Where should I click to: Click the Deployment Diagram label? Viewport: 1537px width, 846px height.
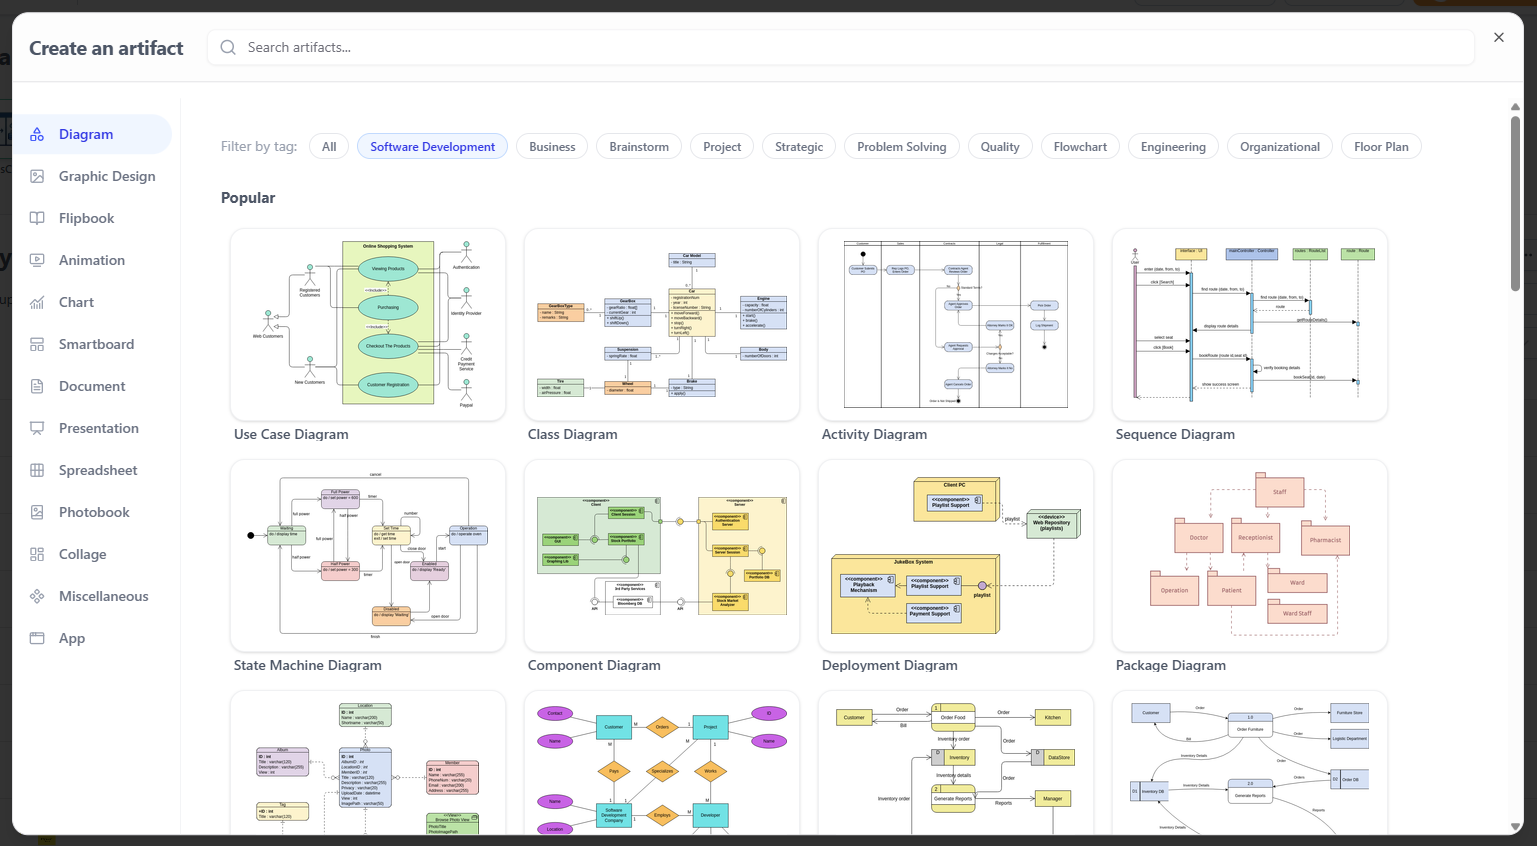pos(890,665)
